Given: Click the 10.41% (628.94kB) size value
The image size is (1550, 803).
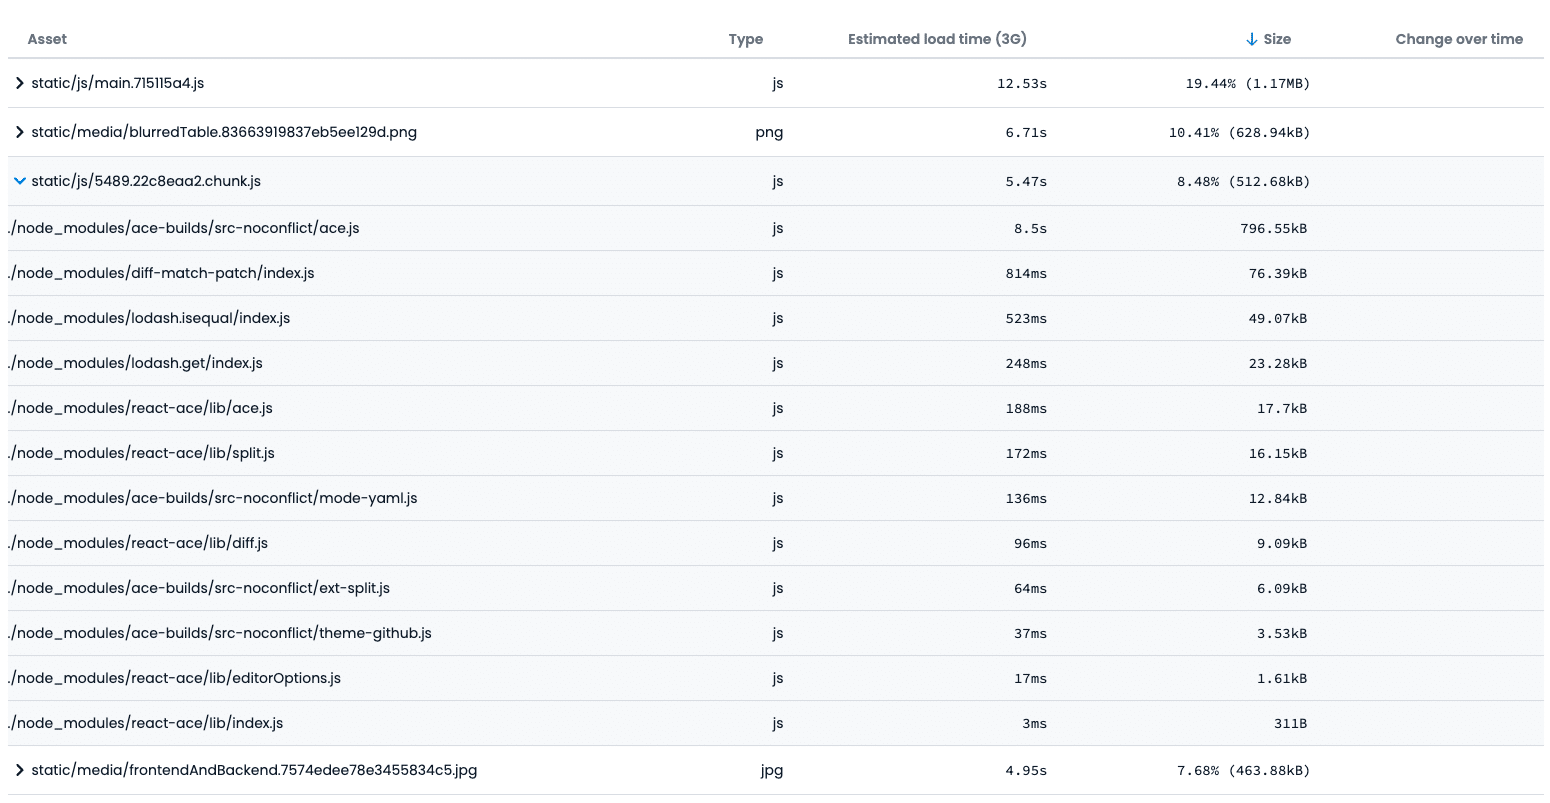Looking at the screenshot, I should [x=1239, y=132].
